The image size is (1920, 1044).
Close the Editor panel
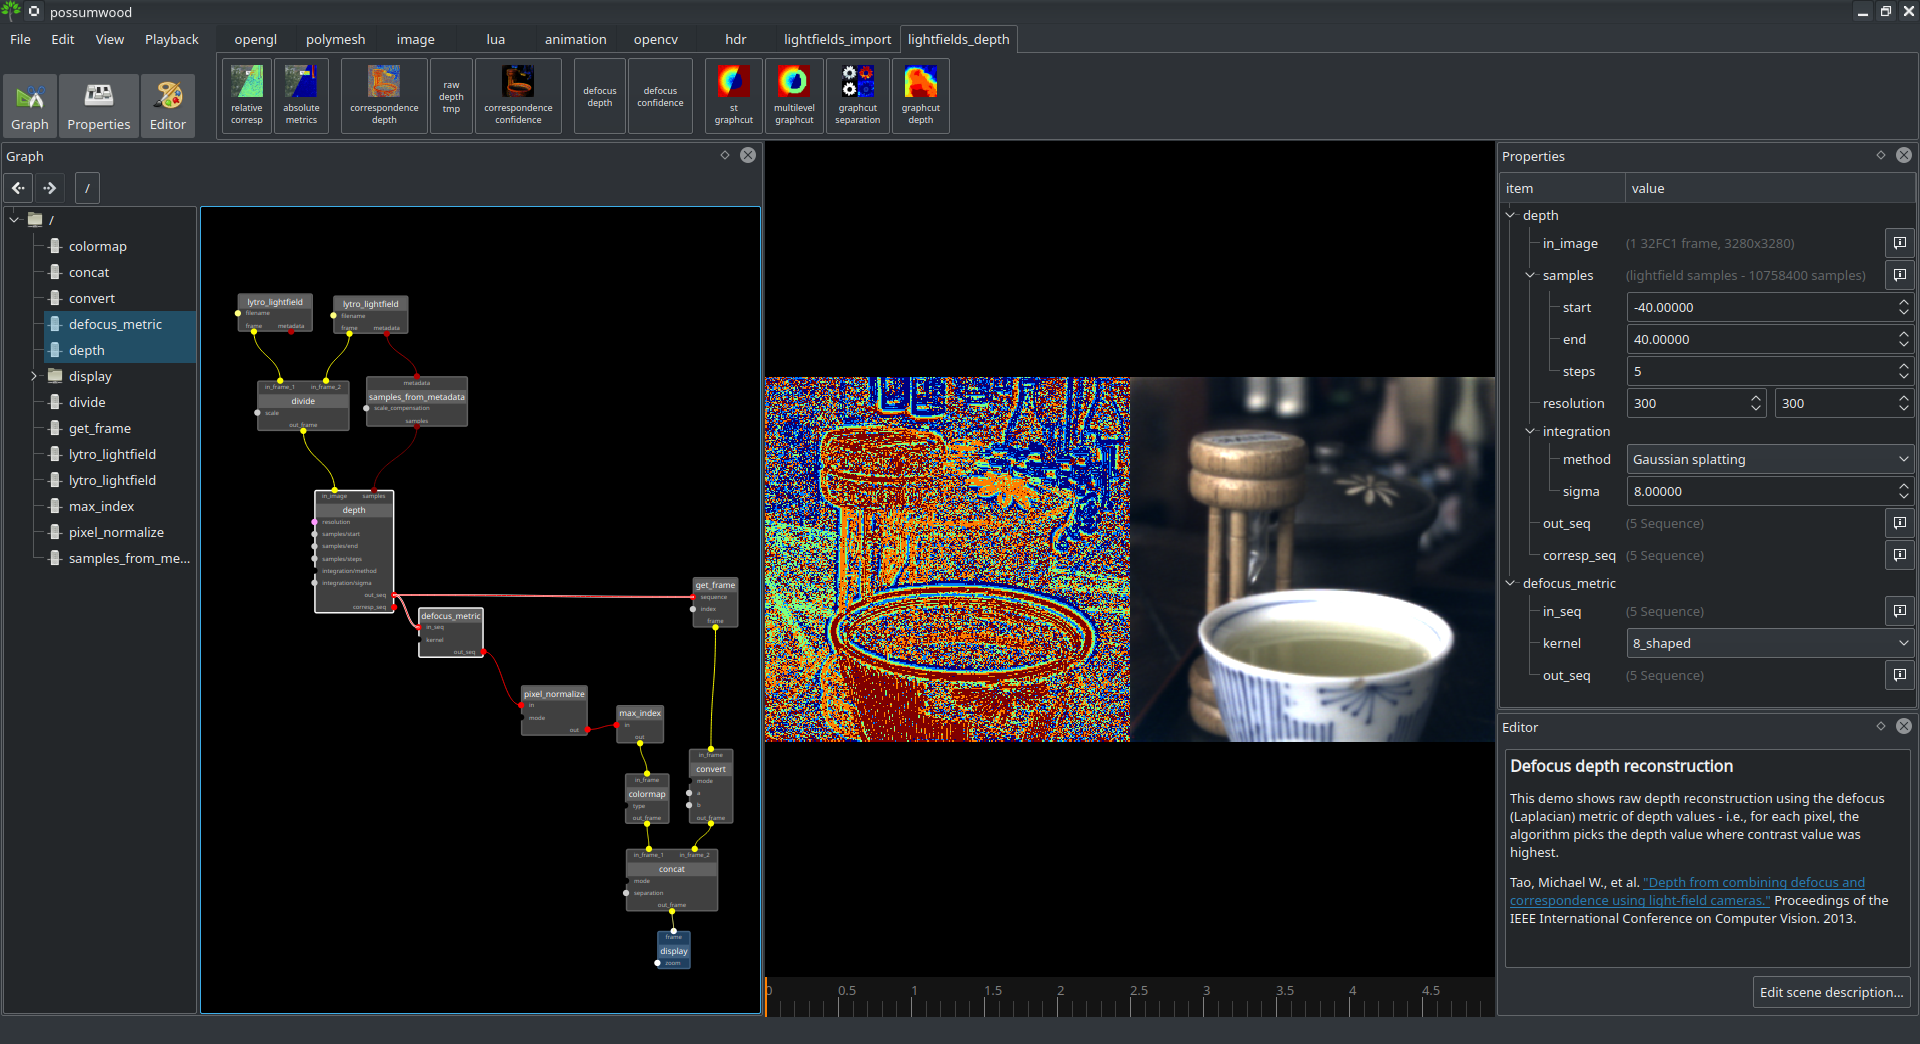coord(1904,726)
